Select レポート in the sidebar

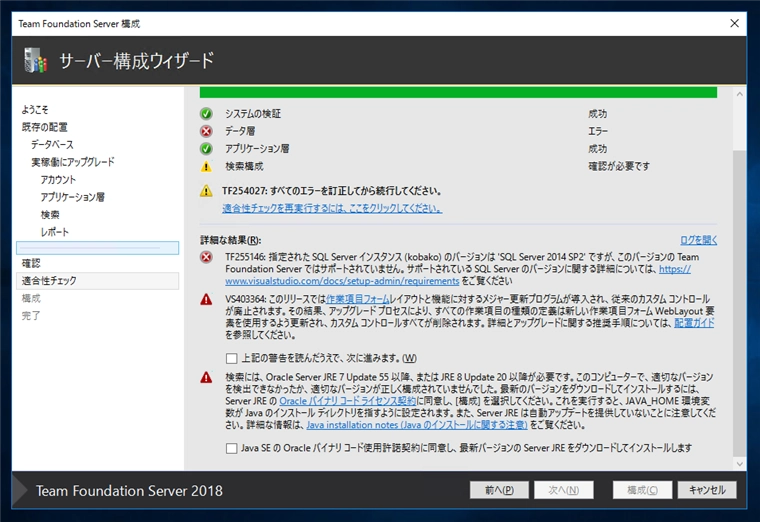(x=55, y=232)
